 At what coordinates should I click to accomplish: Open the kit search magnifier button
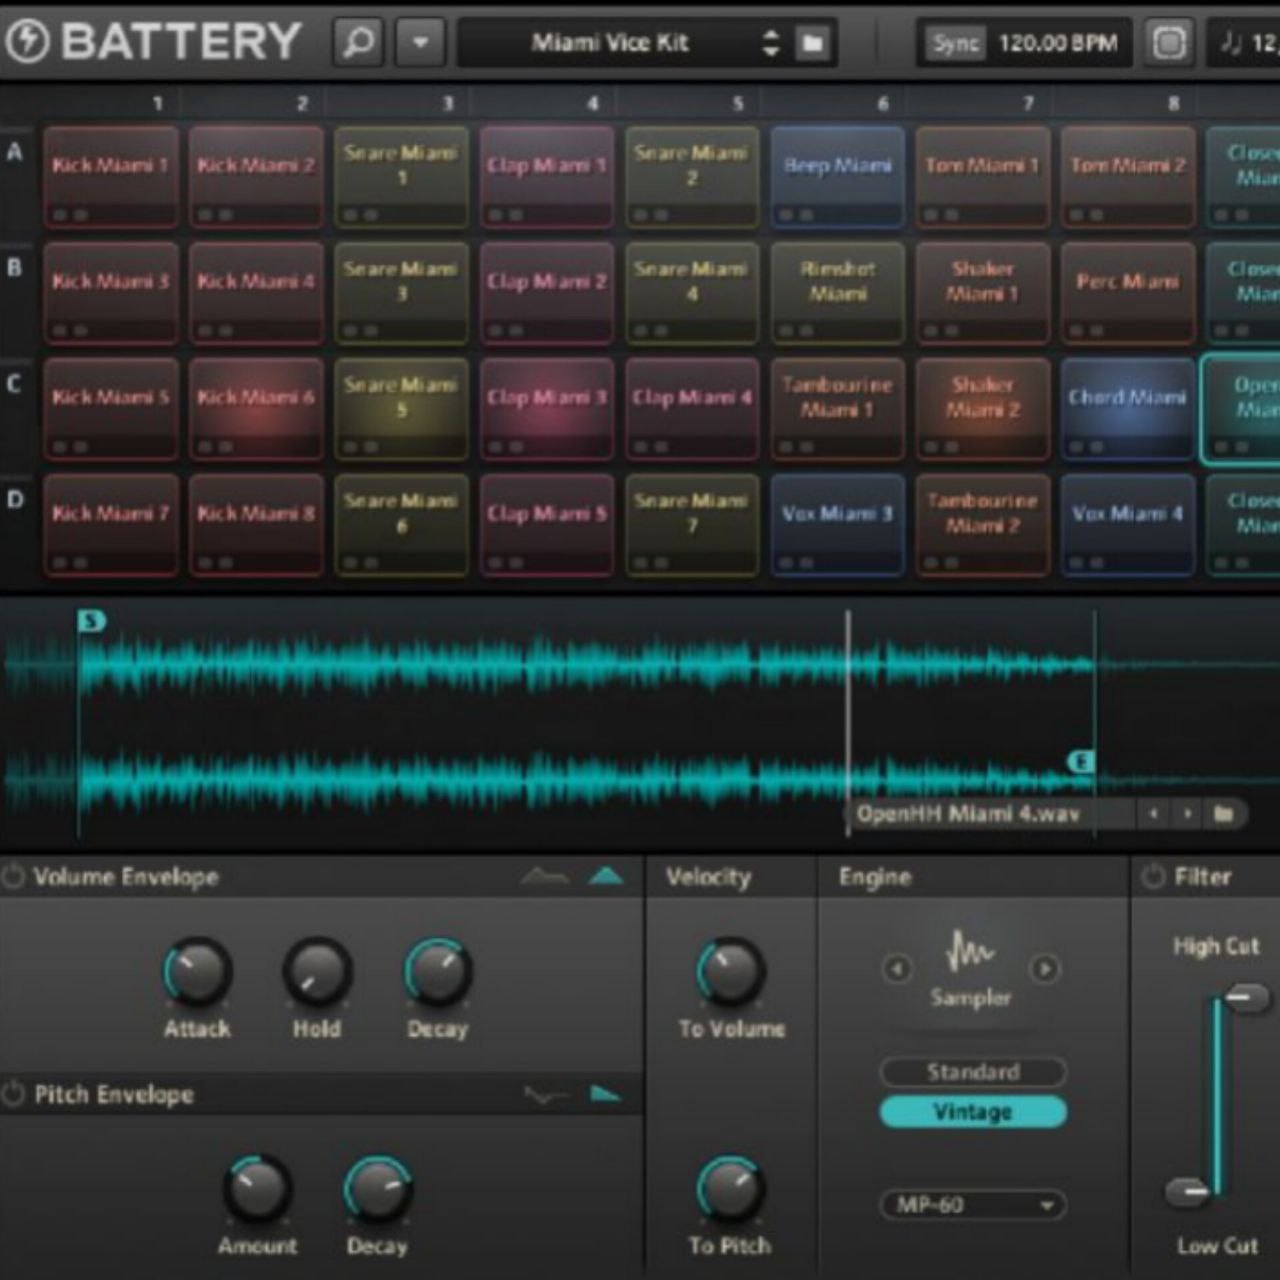pos(358,43)
